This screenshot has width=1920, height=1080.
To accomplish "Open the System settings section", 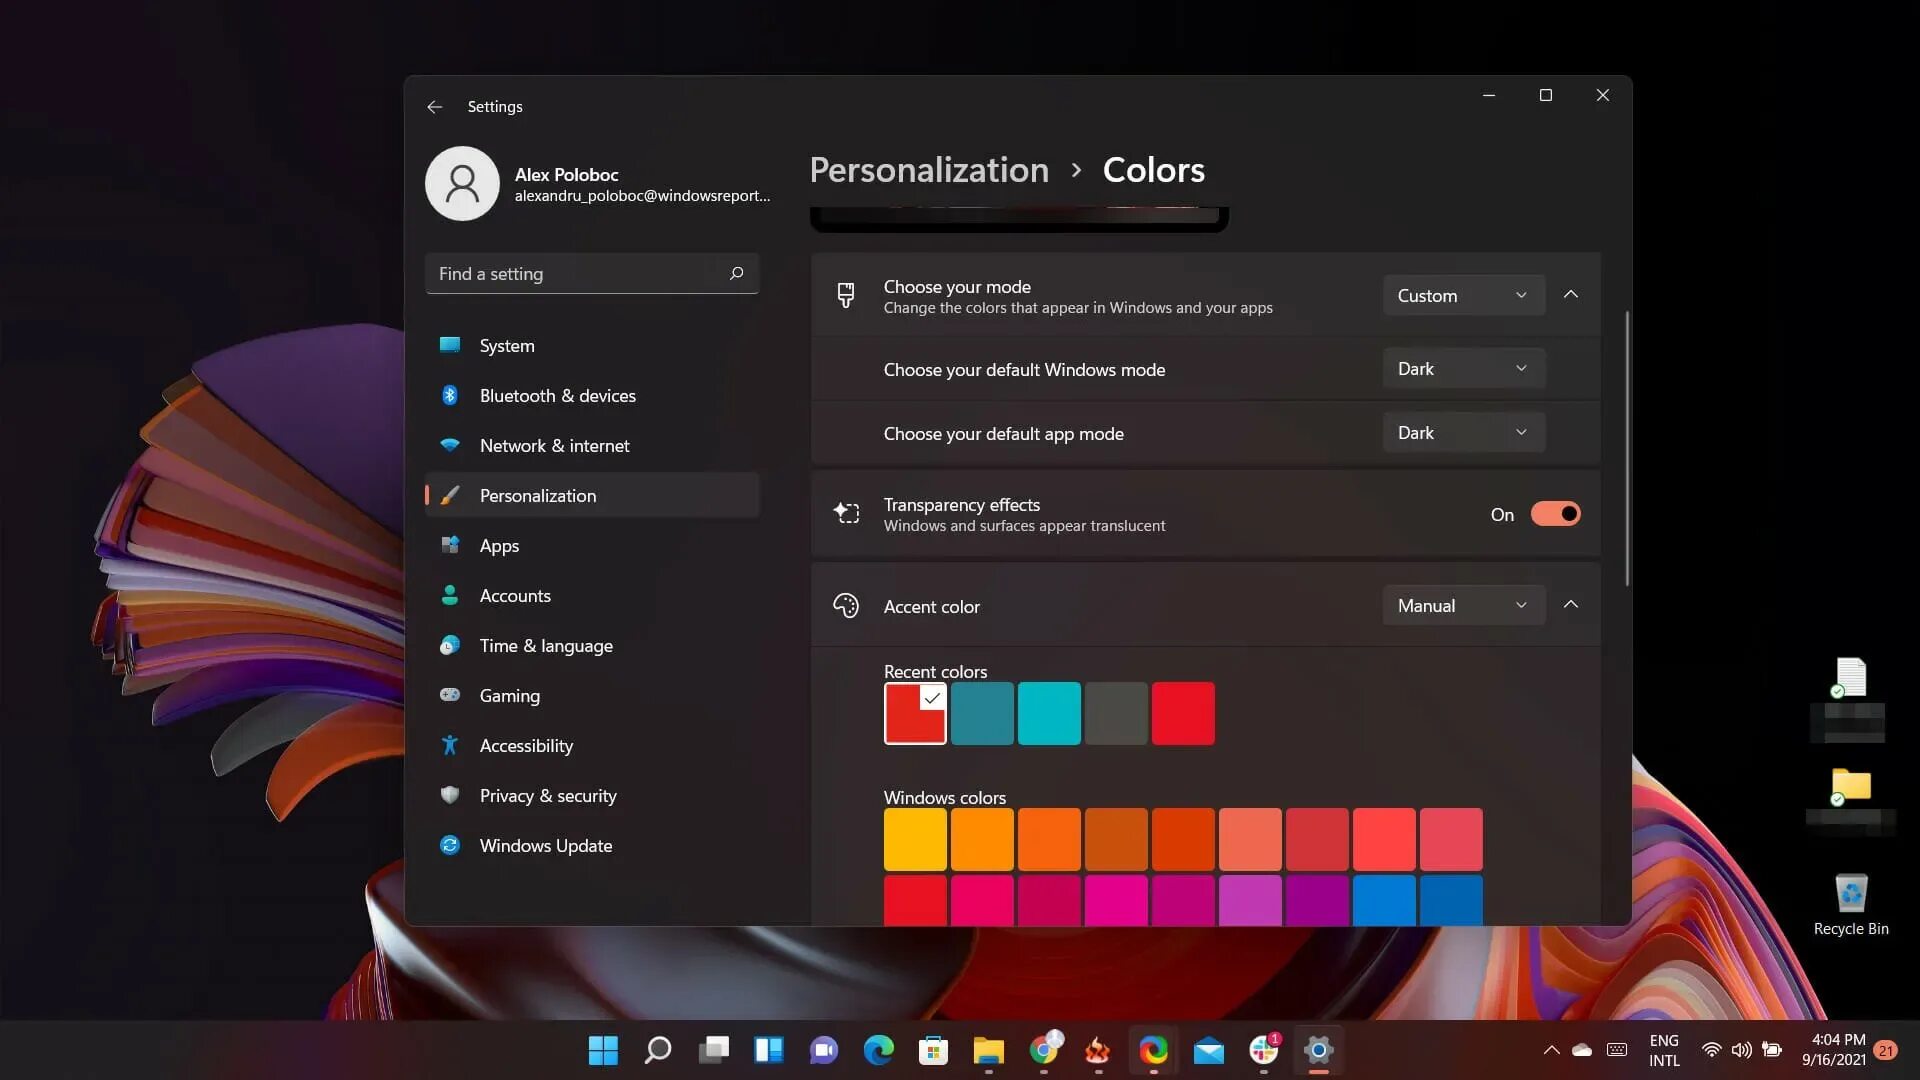I will (x=507, y=345).
